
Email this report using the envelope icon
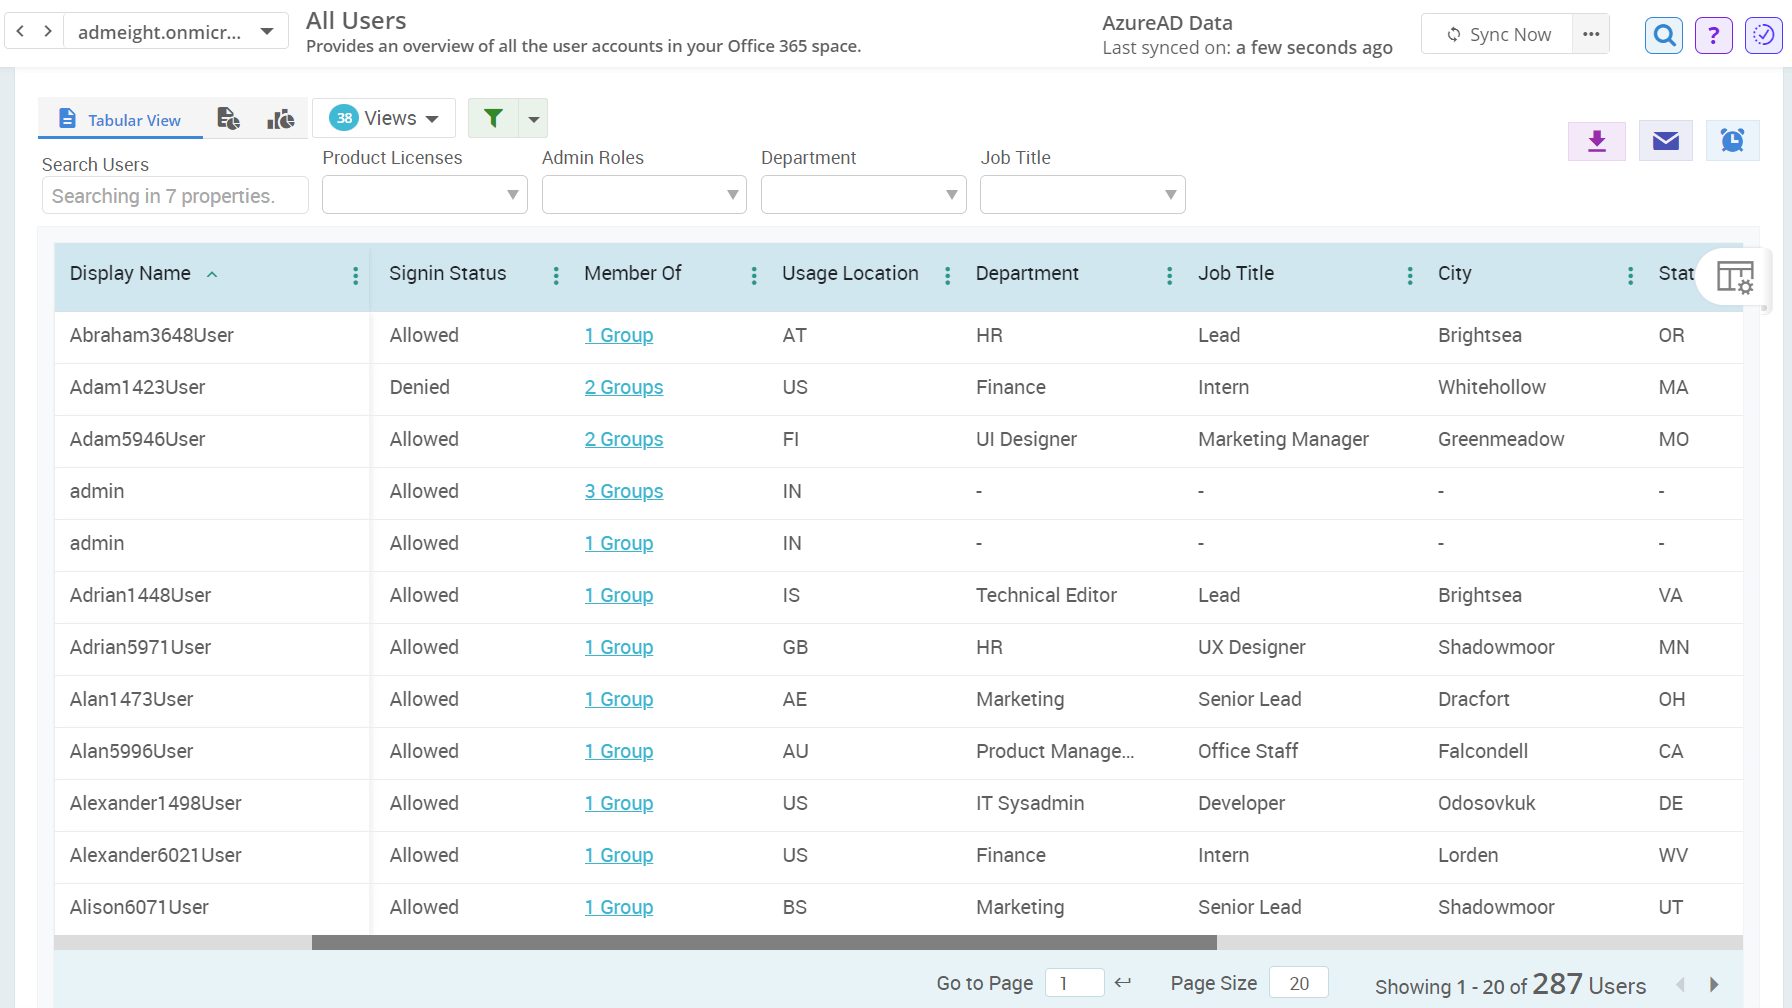[1665, 140]
